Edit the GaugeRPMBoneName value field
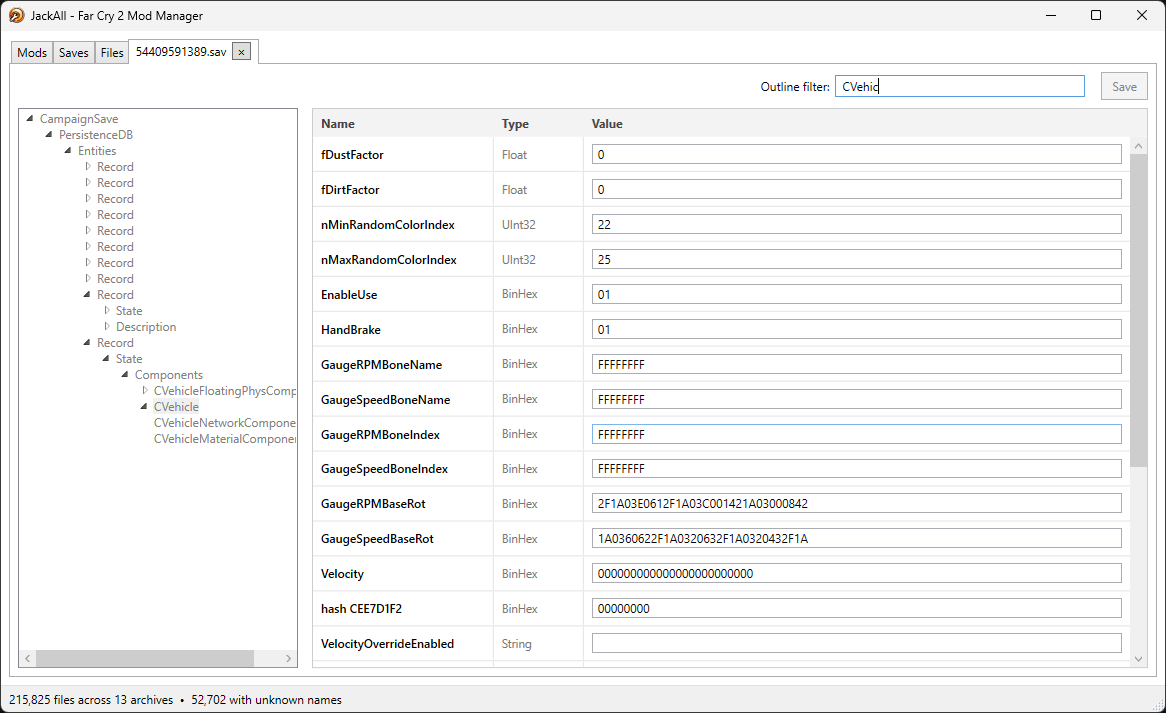This screenshot has height=713, width=1166. click(x=857, y=364)
